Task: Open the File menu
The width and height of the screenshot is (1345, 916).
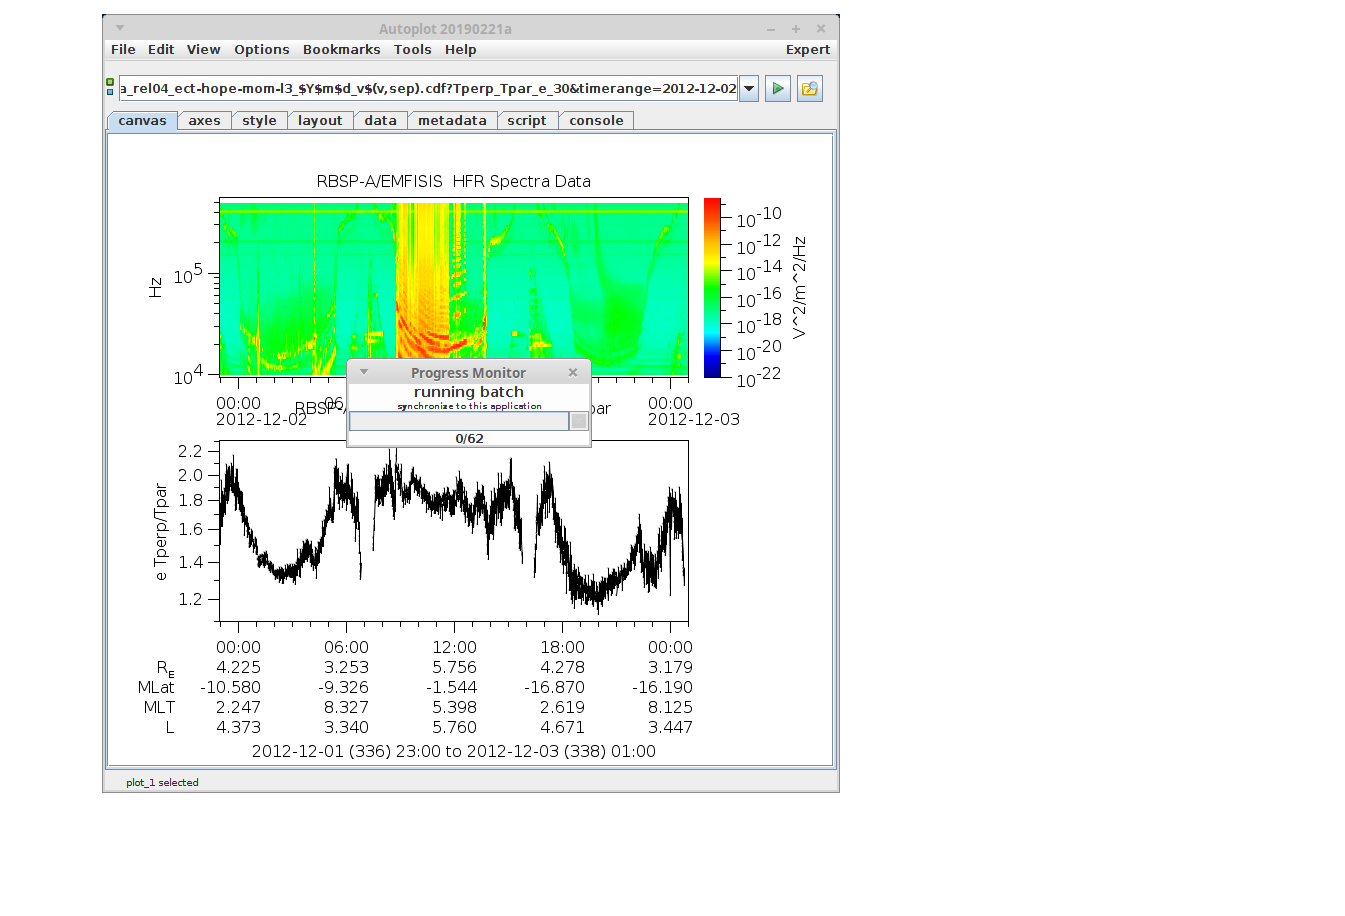Action: coord(123,50)
